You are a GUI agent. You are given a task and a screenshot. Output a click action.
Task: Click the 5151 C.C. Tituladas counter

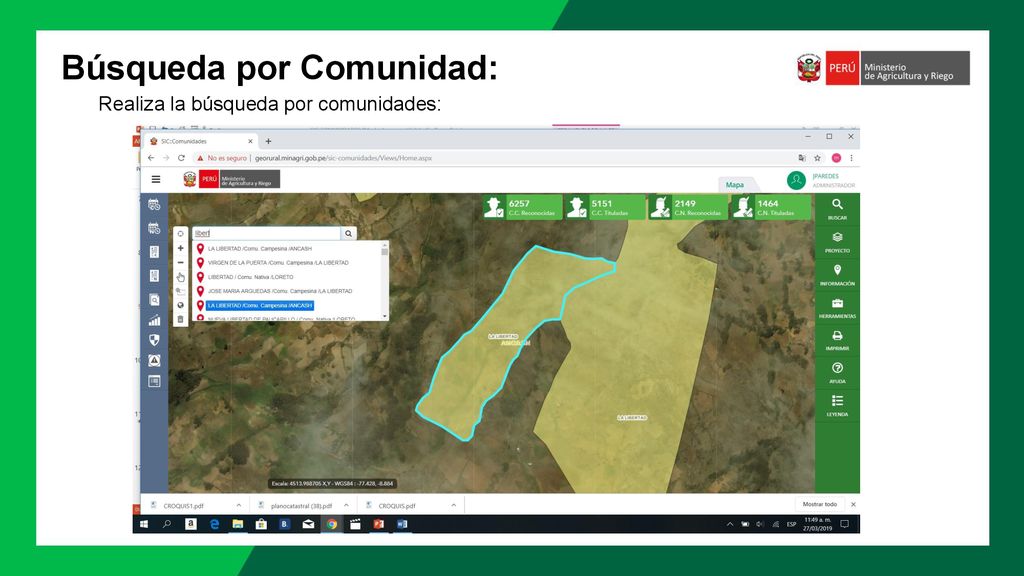[x=605, y=207]
